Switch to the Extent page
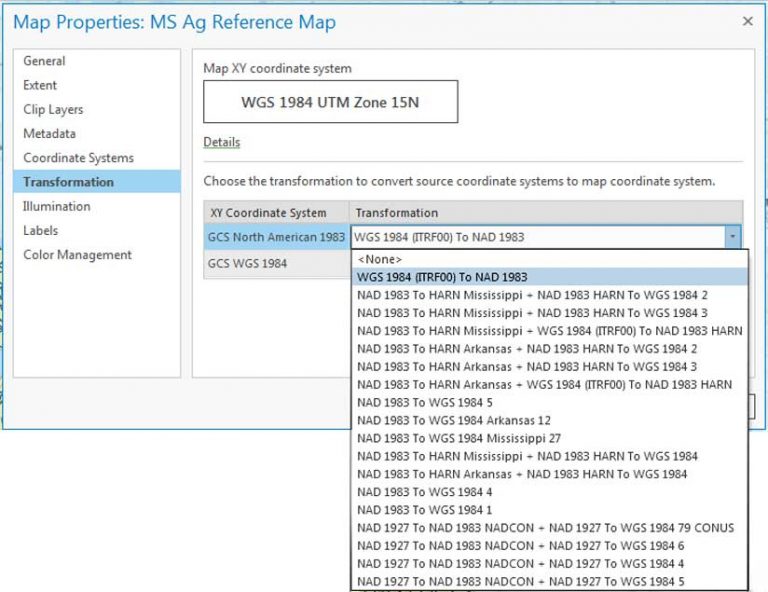Viewport: 768px width, 592px height. pos(40,85)
